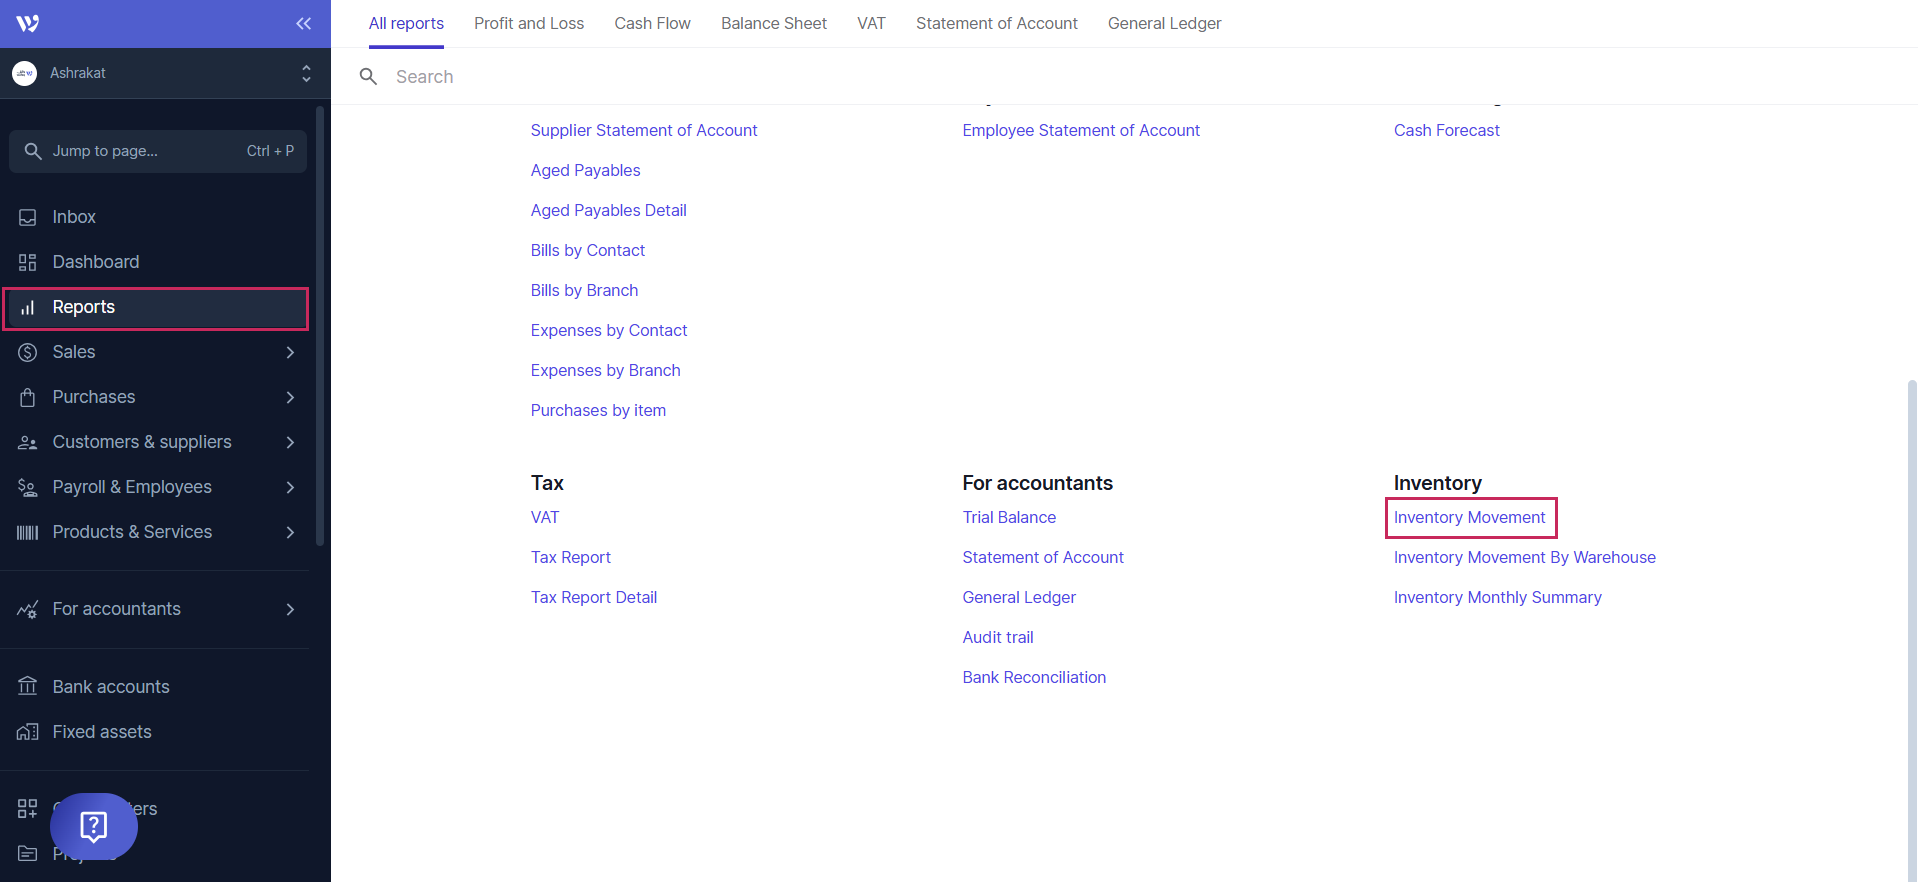Switch to the Profit and Loss tab
The image size is (1918, 882).
528,23
